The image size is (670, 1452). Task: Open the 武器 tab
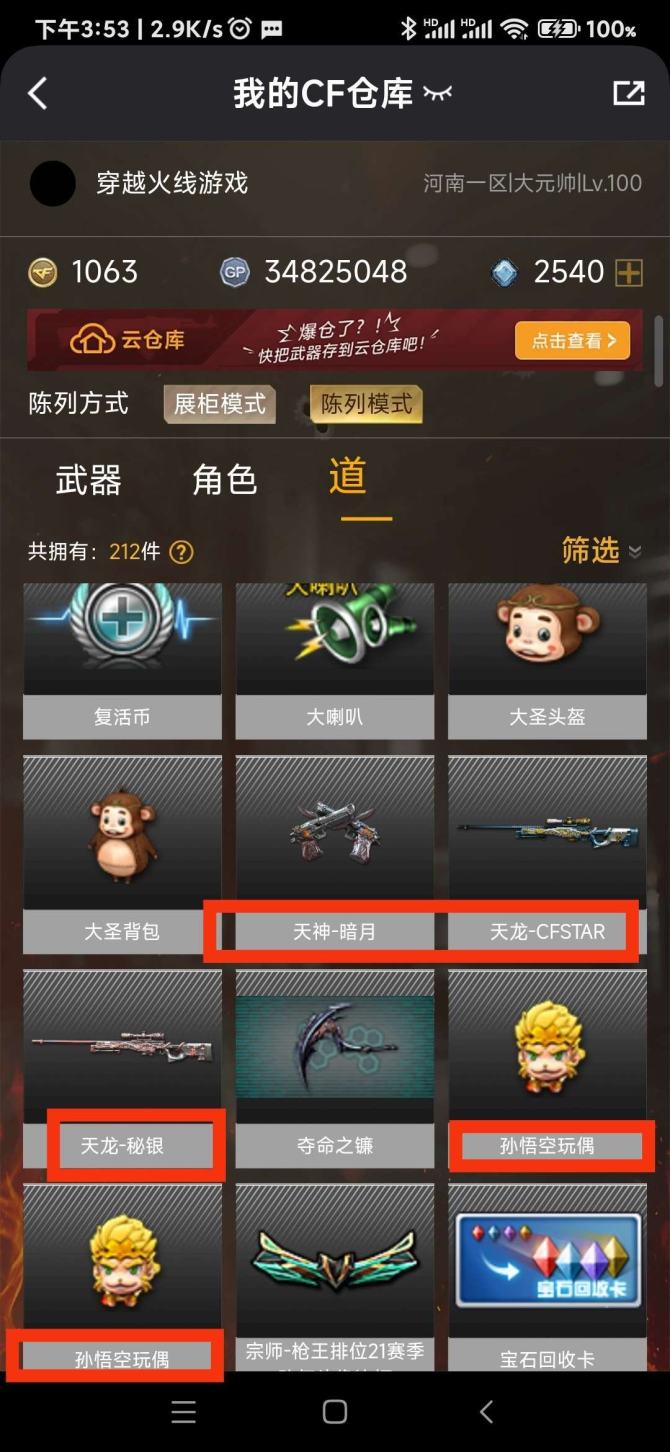[x=89, y=480]
